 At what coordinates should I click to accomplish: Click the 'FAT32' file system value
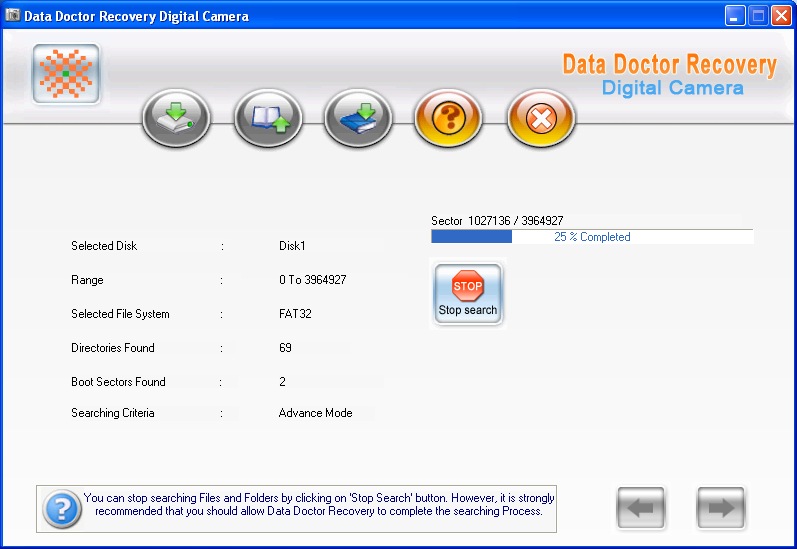point(295,314)
